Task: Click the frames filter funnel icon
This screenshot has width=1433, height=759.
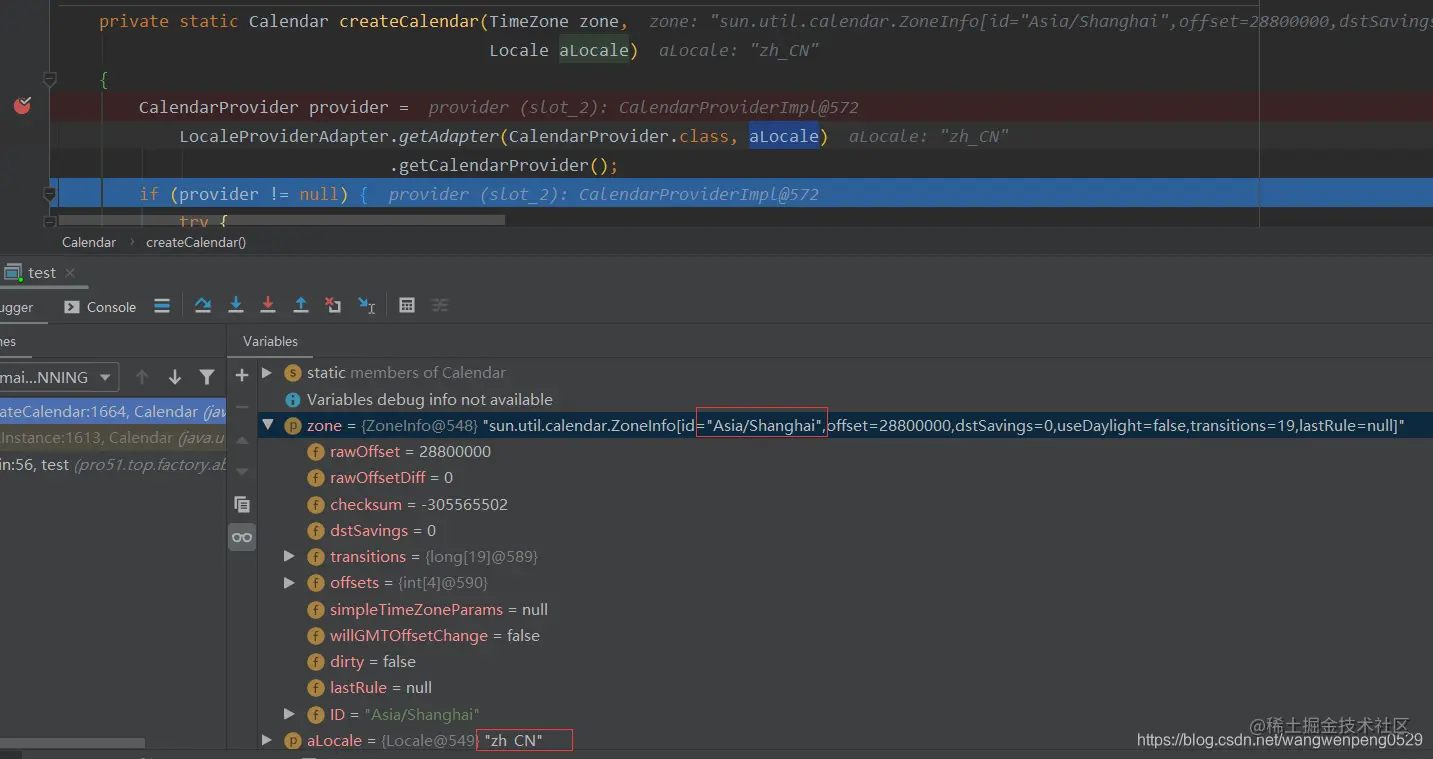Action: tap(207, 377)
